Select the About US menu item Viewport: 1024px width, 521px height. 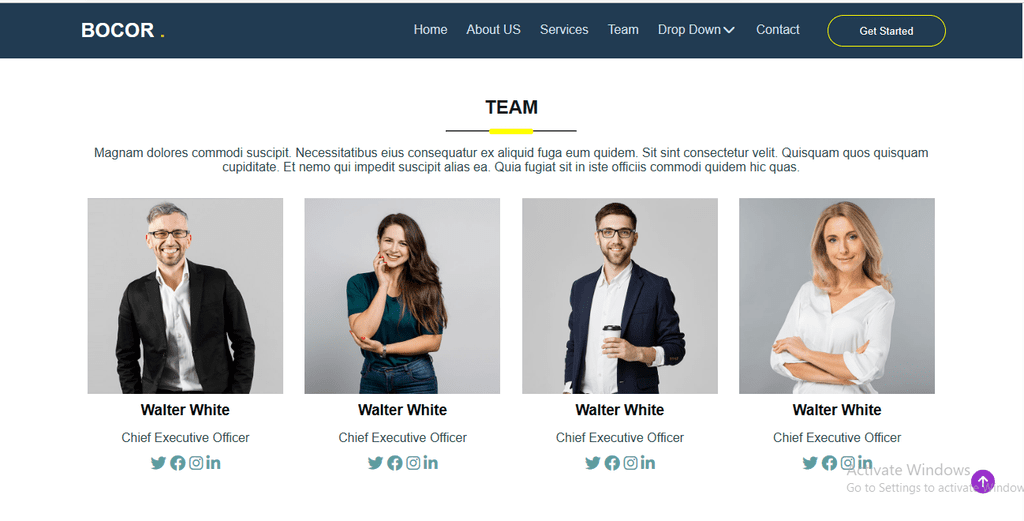[494, 29]
